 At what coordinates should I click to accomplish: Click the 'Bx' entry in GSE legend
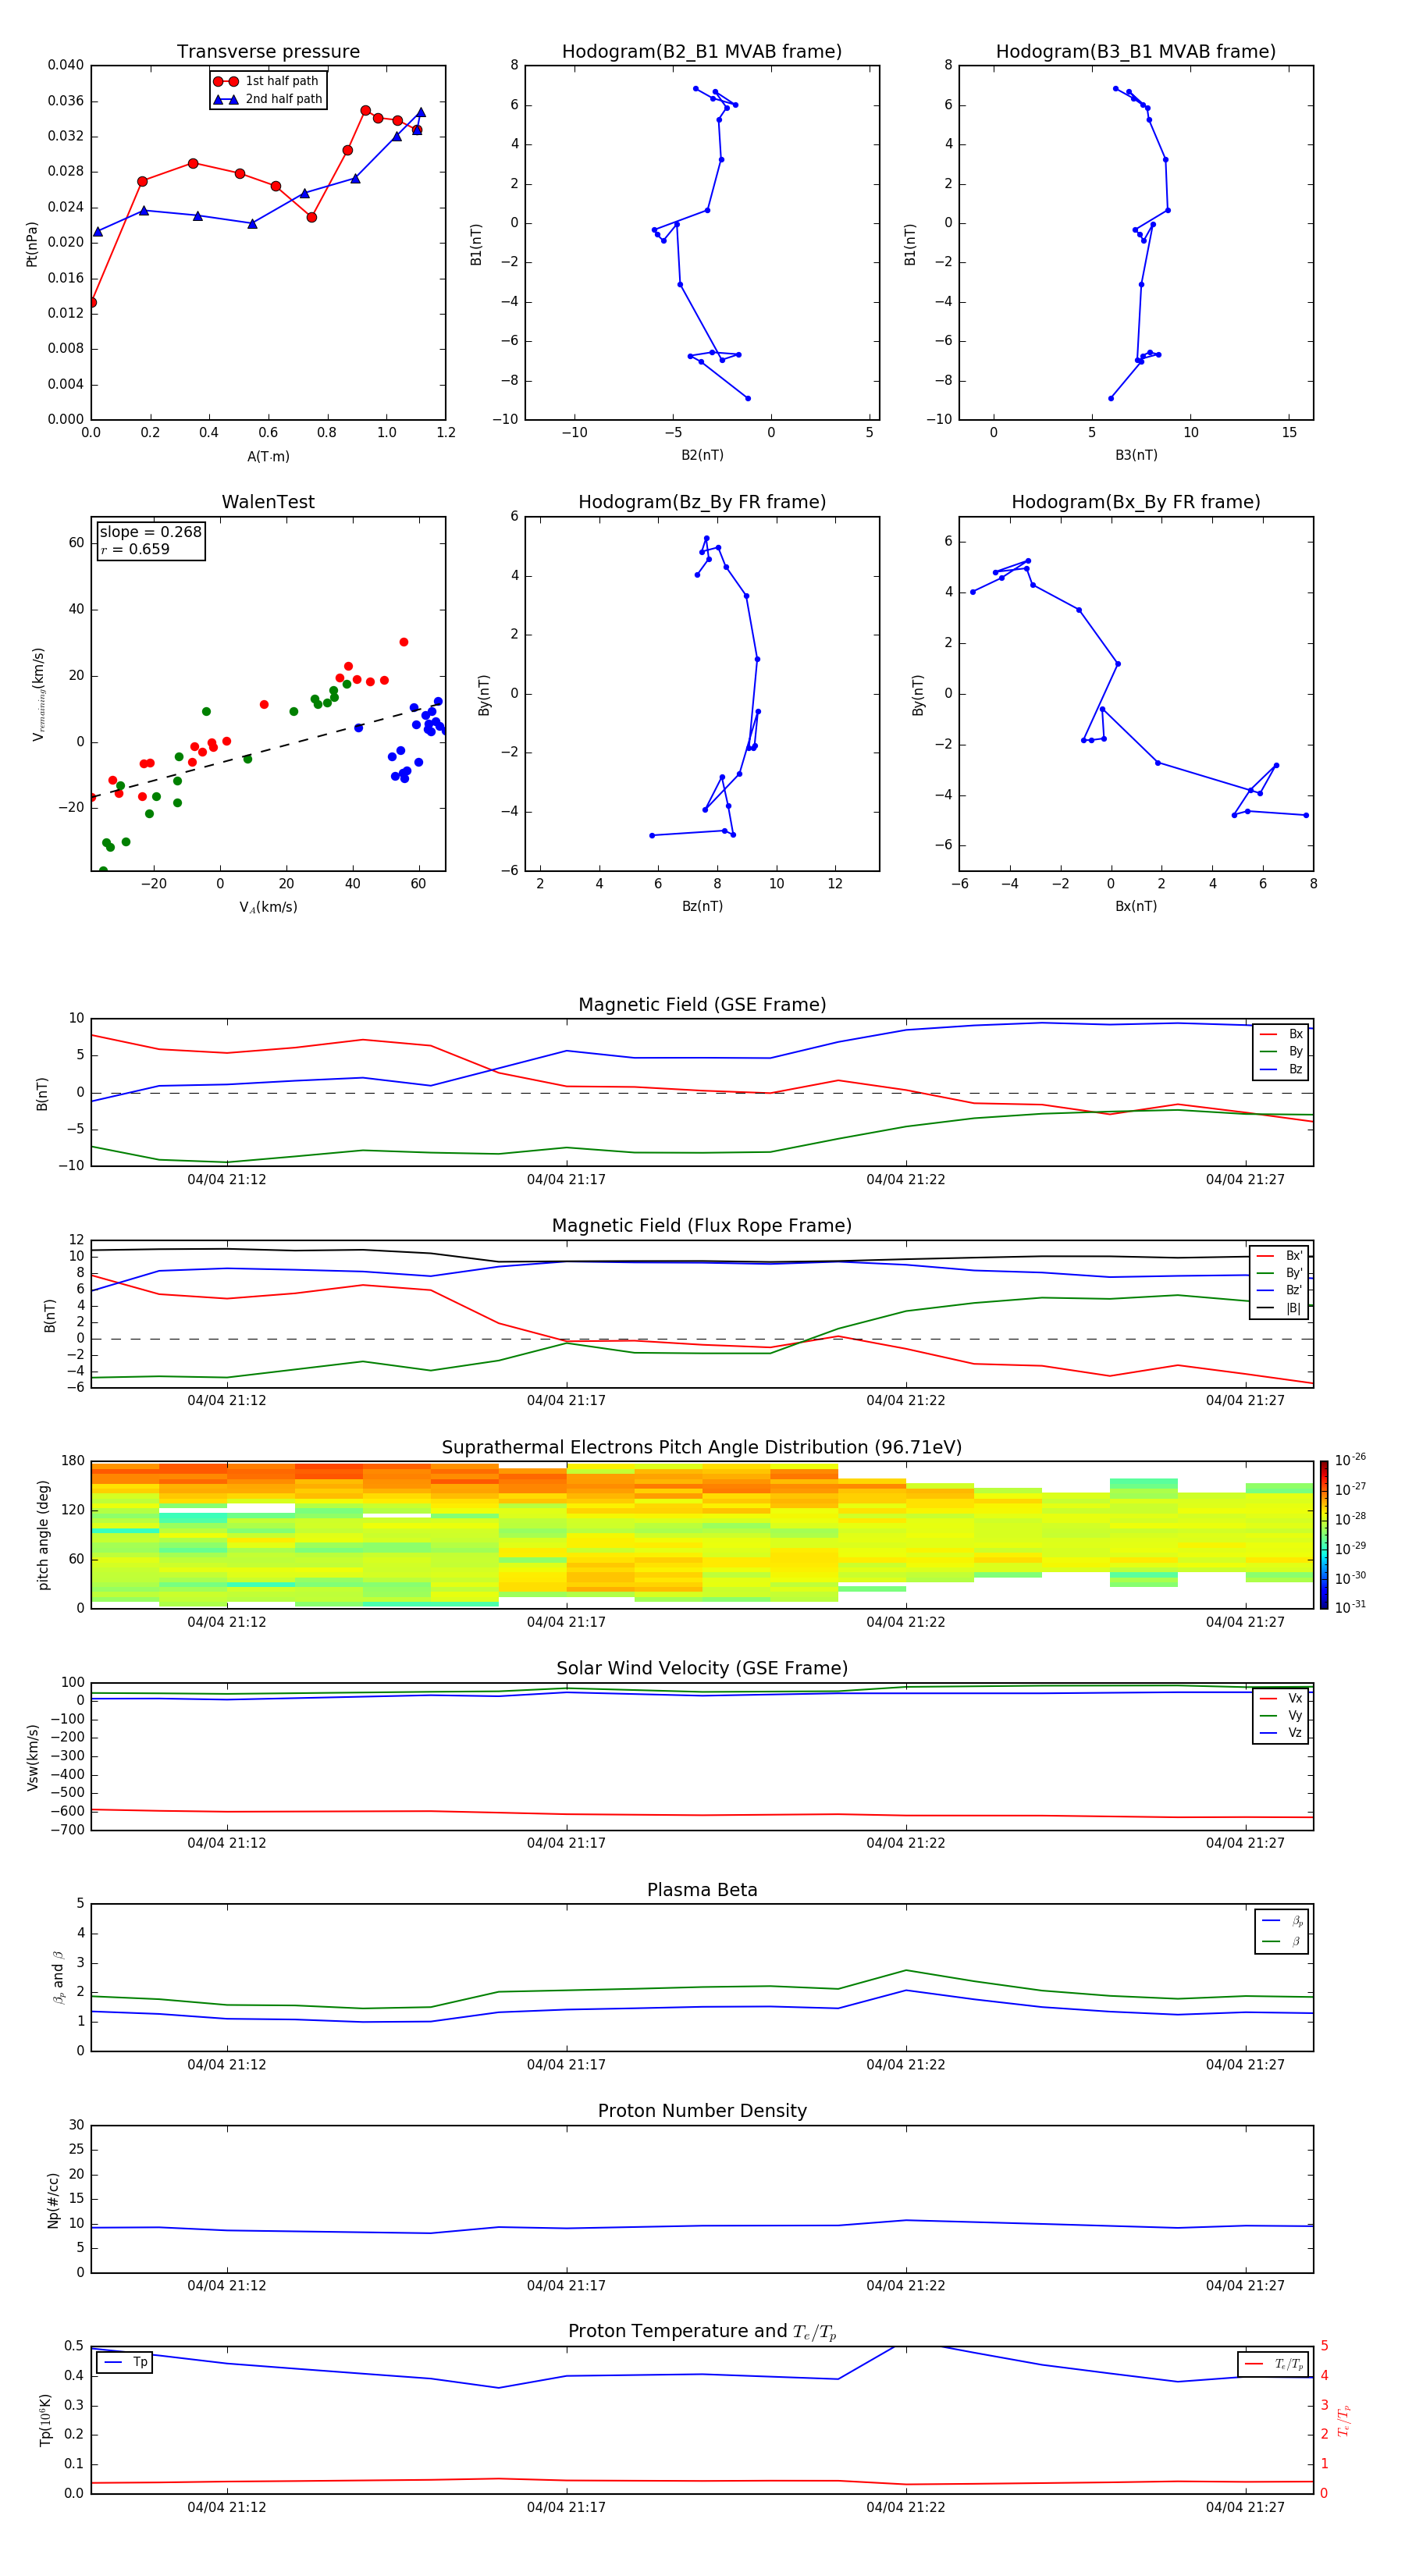[x=1281, y=1034]
